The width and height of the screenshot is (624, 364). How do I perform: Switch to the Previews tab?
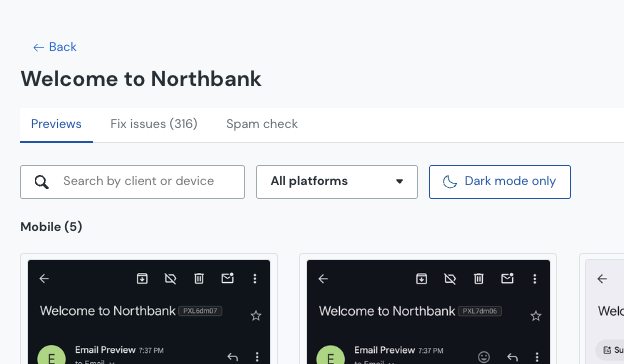(x=56, y=124)
